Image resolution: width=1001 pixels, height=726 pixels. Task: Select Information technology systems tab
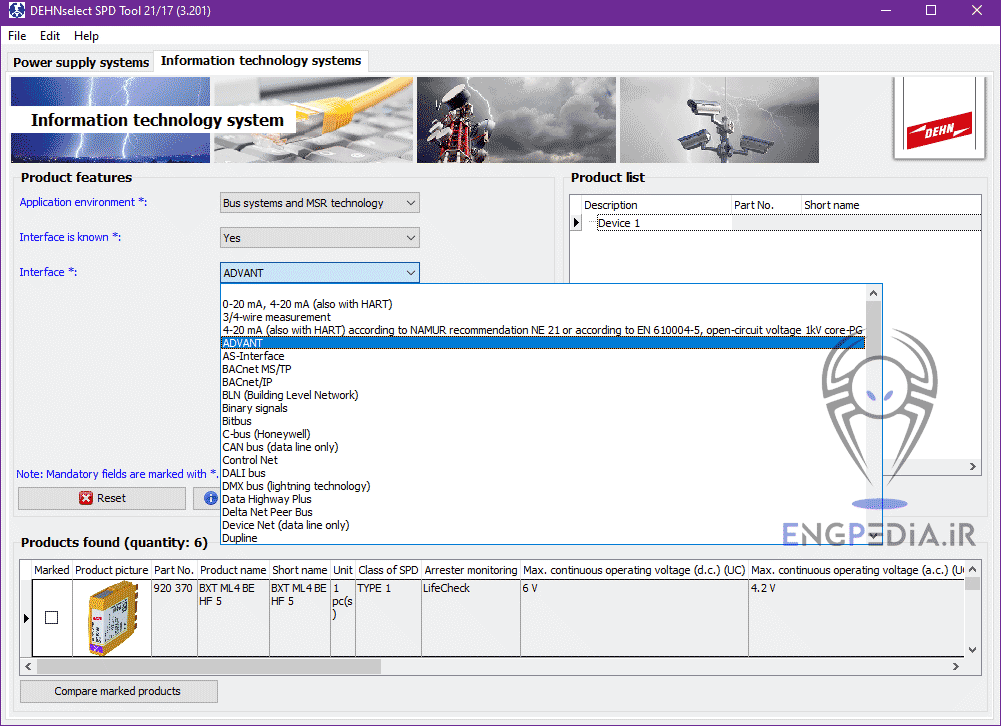[260, 61]
